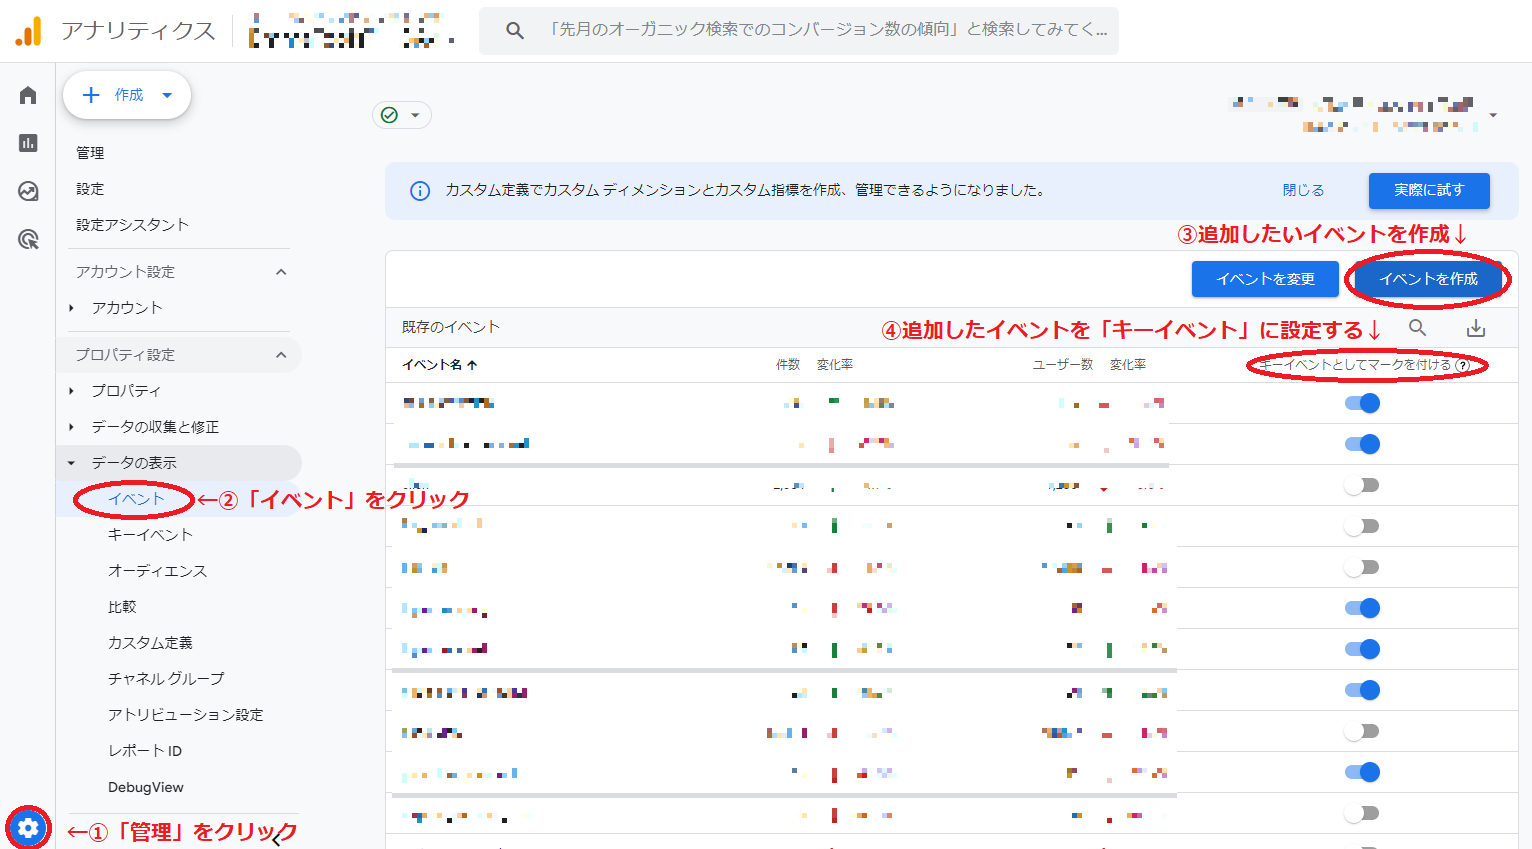Open 設定 in the sidebar

tap(90, 189)
